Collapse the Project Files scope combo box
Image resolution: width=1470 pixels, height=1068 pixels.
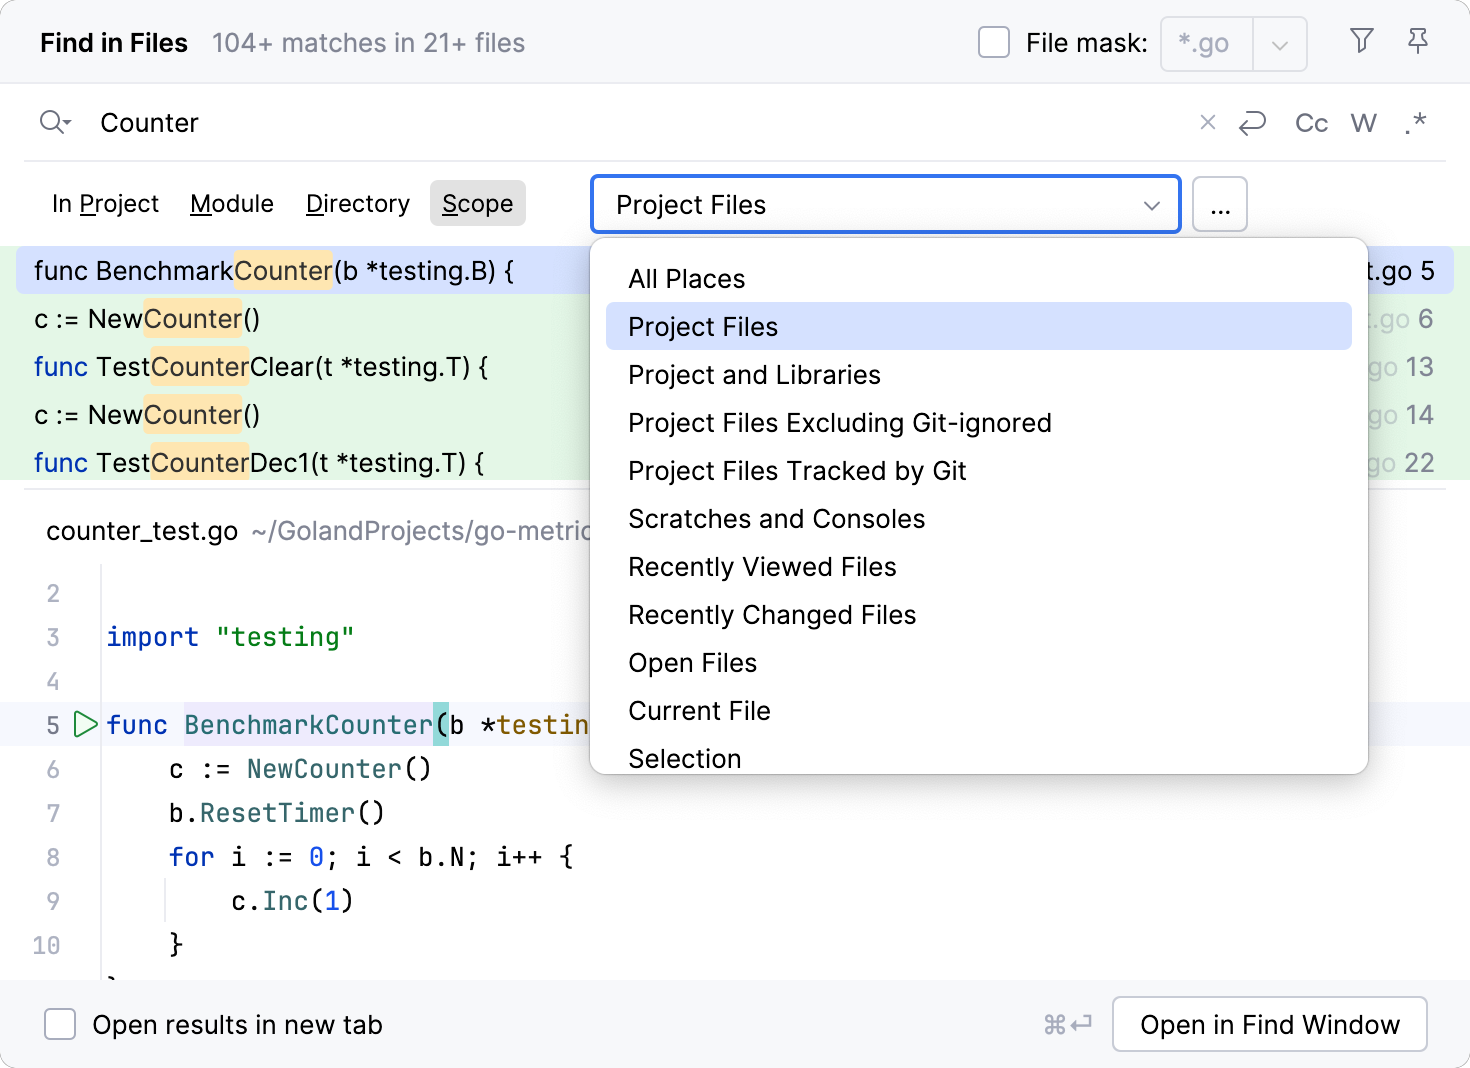[1151, 205]
